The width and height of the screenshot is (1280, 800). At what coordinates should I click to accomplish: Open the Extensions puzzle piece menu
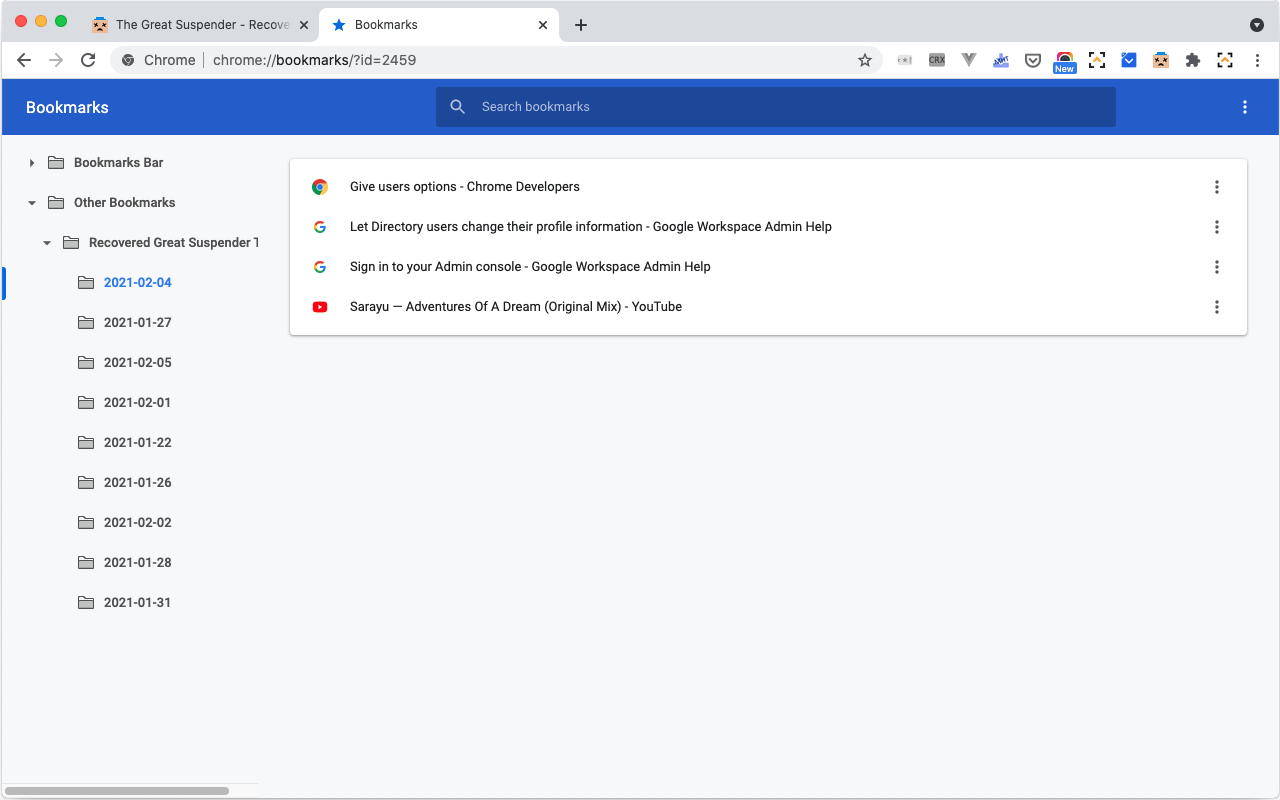[x=1192, y=60]
